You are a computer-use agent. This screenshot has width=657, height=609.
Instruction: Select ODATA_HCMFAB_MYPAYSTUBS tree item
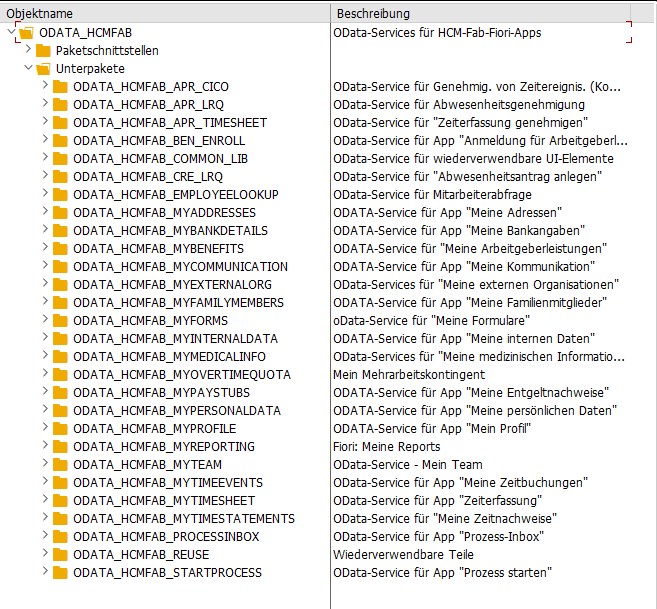[161, 393]
